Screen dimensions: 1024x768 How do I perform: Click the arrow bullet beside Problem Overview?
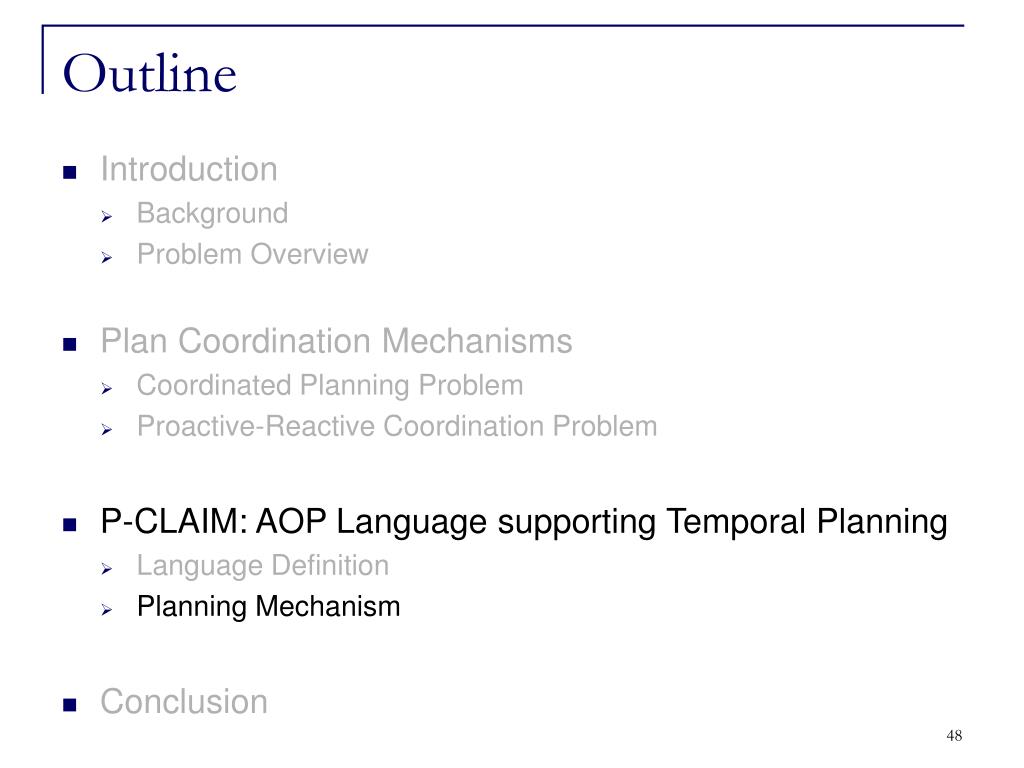(x=107, y=258)
